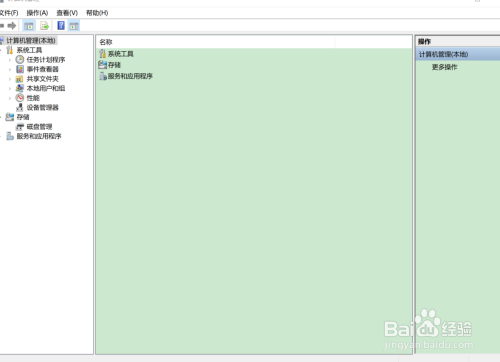Click the 事件查看器 icon in tree
500x362 pixels.
[x=20, y=69]
